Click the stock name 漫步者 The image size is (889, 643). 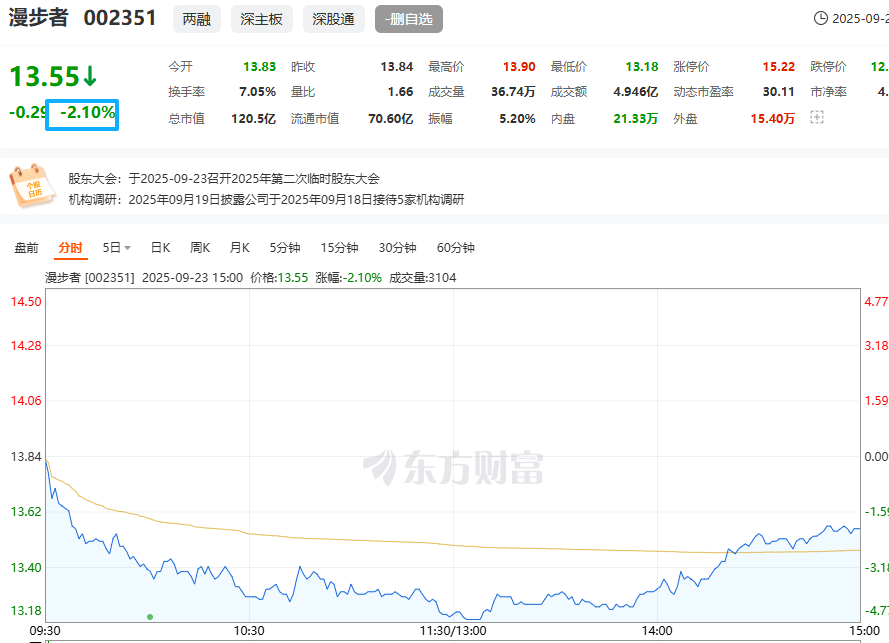pyautogui.click(x=39, y=18)
